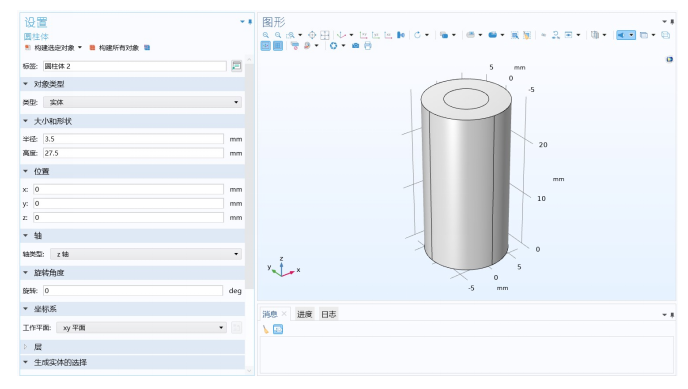Open the 工作平面 dropdown showing xy 平面
Viewport: 688px width, 389px height.
pyautogui.click(x=141, y=328)
